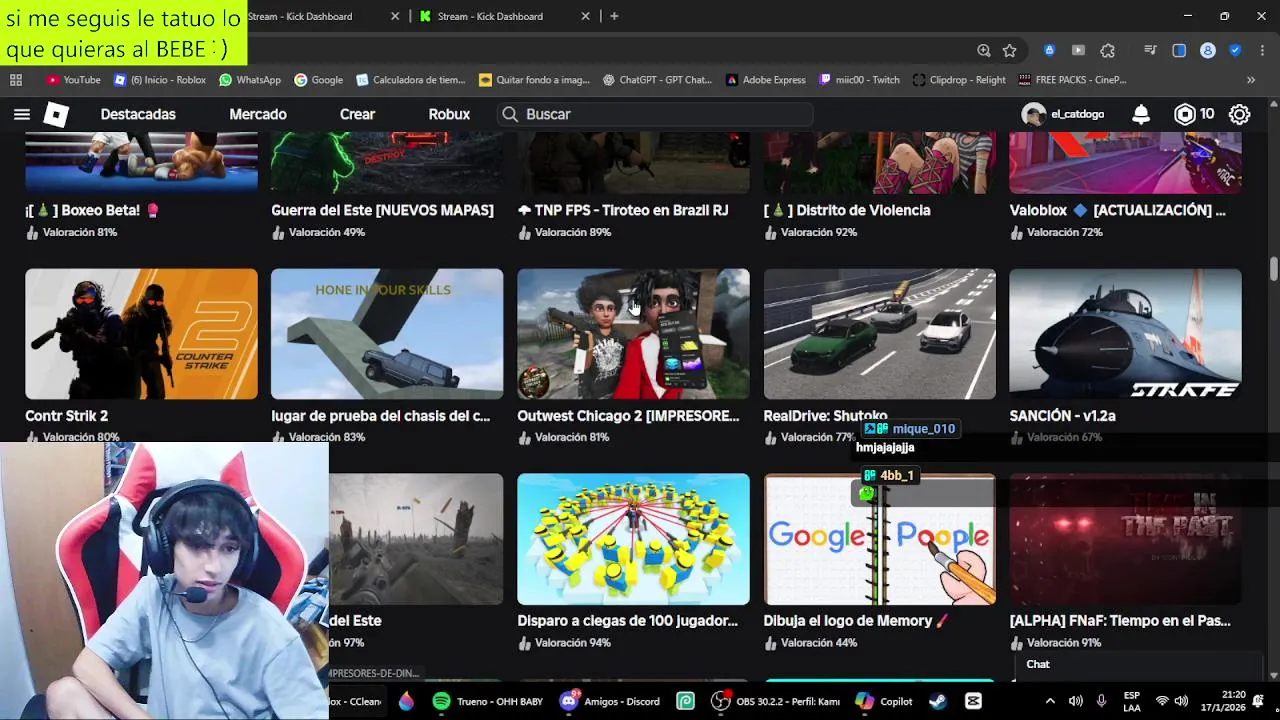This screenshot has width=1280, height=720.
Task: Open a new browser tab
Action: point(614,16)
